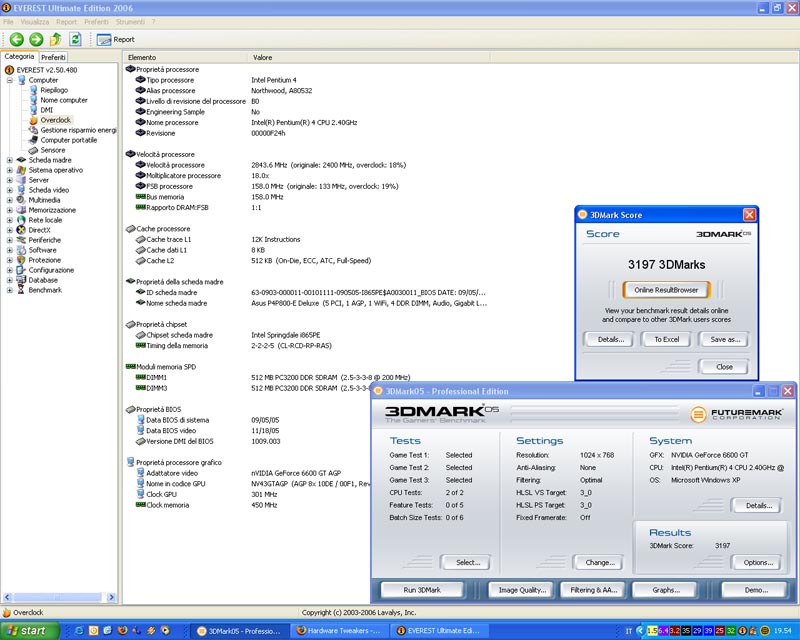The image size is (800, 640).
Task: Click the Protezione security shield icon
Action: click(21, 260)
